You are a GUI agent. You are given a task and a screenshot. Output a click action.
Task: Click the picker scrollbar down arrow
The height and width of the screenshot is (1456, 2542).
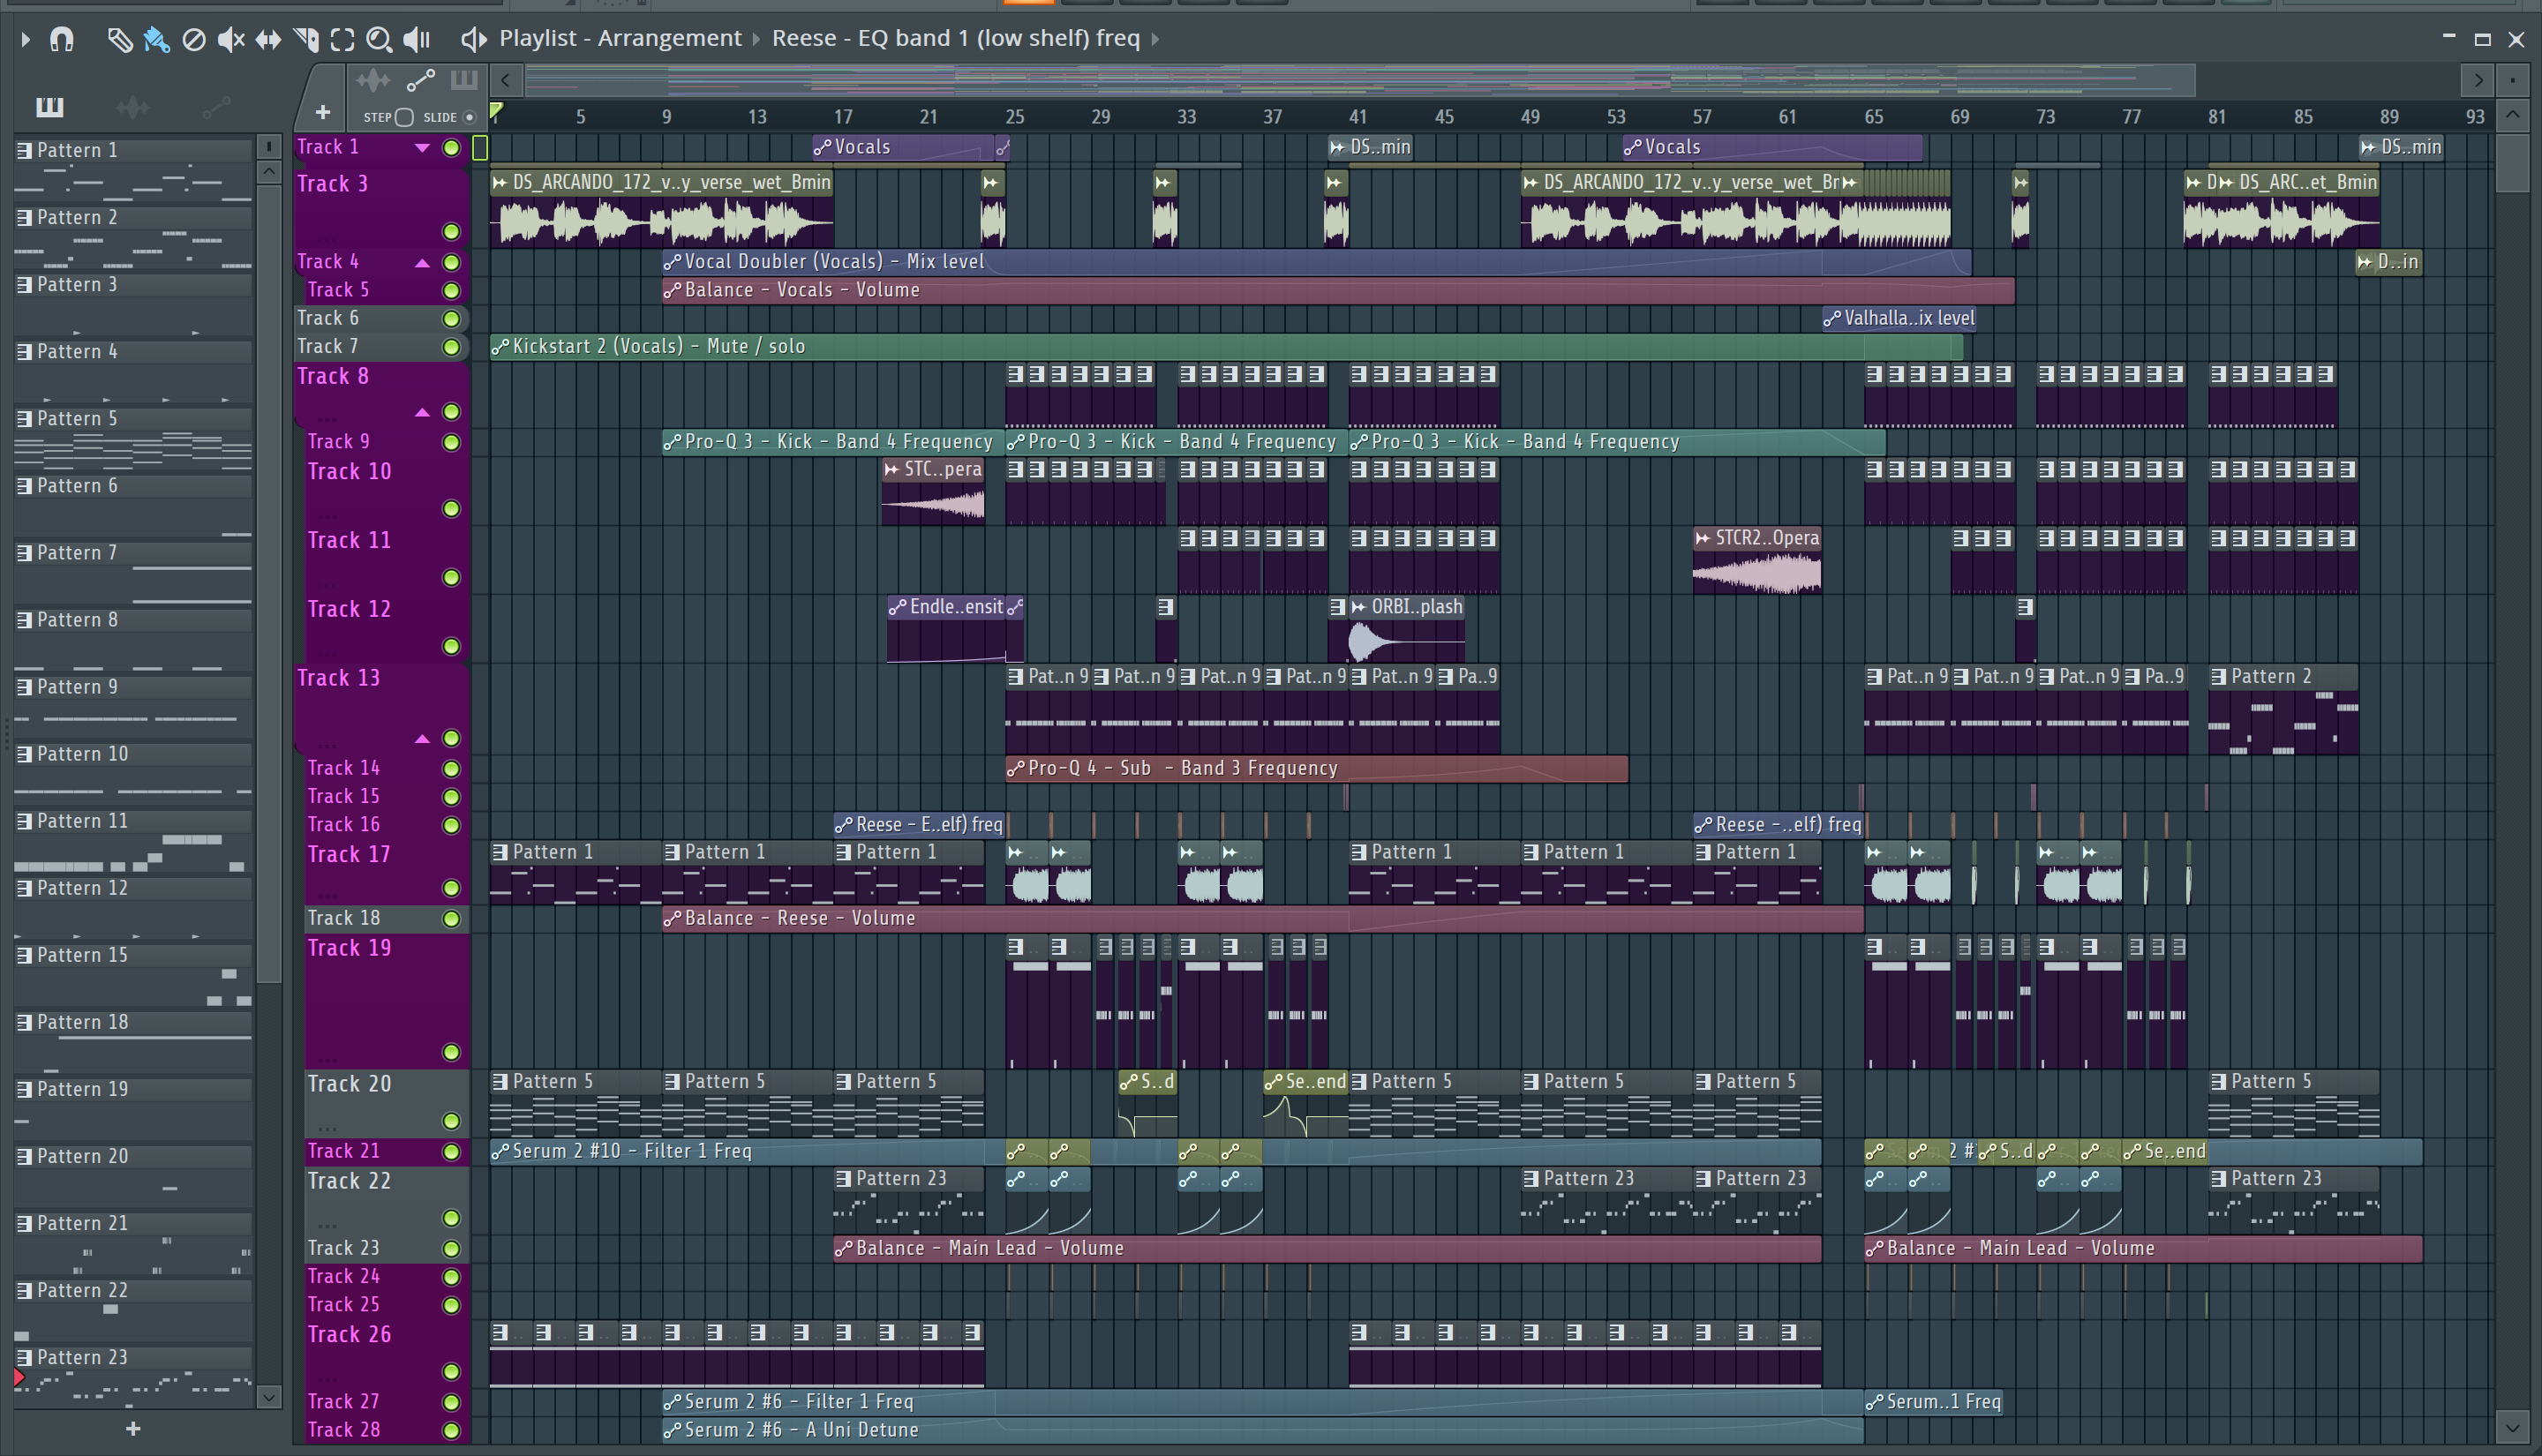pyautogui.click(x=269, y=1397)
